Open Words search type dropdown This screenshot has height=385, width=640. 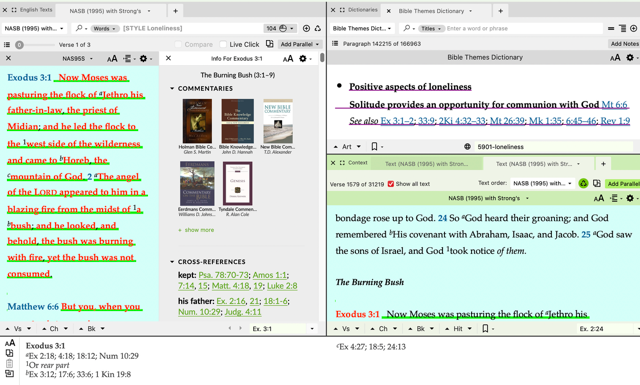click(x=104, y=28)
